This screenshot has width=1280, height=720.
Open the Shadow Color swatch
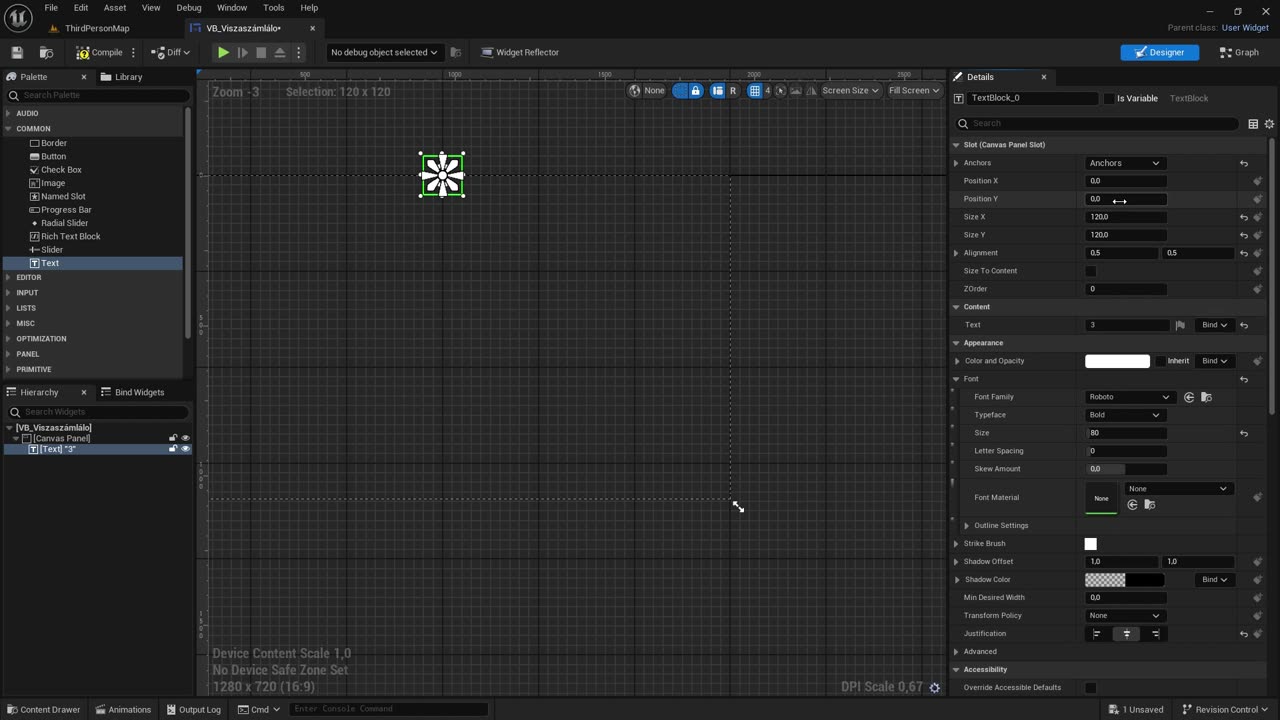[x=1125, y=580]
